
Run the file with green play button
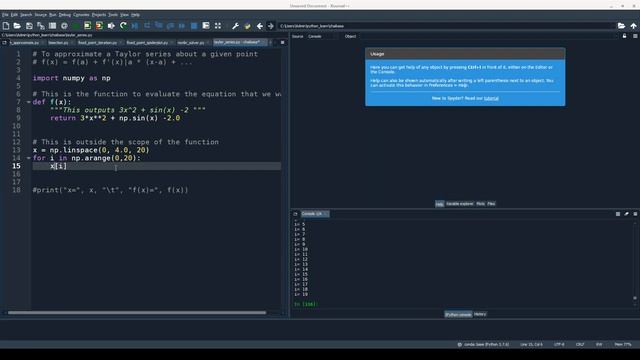tap(76, 26)
